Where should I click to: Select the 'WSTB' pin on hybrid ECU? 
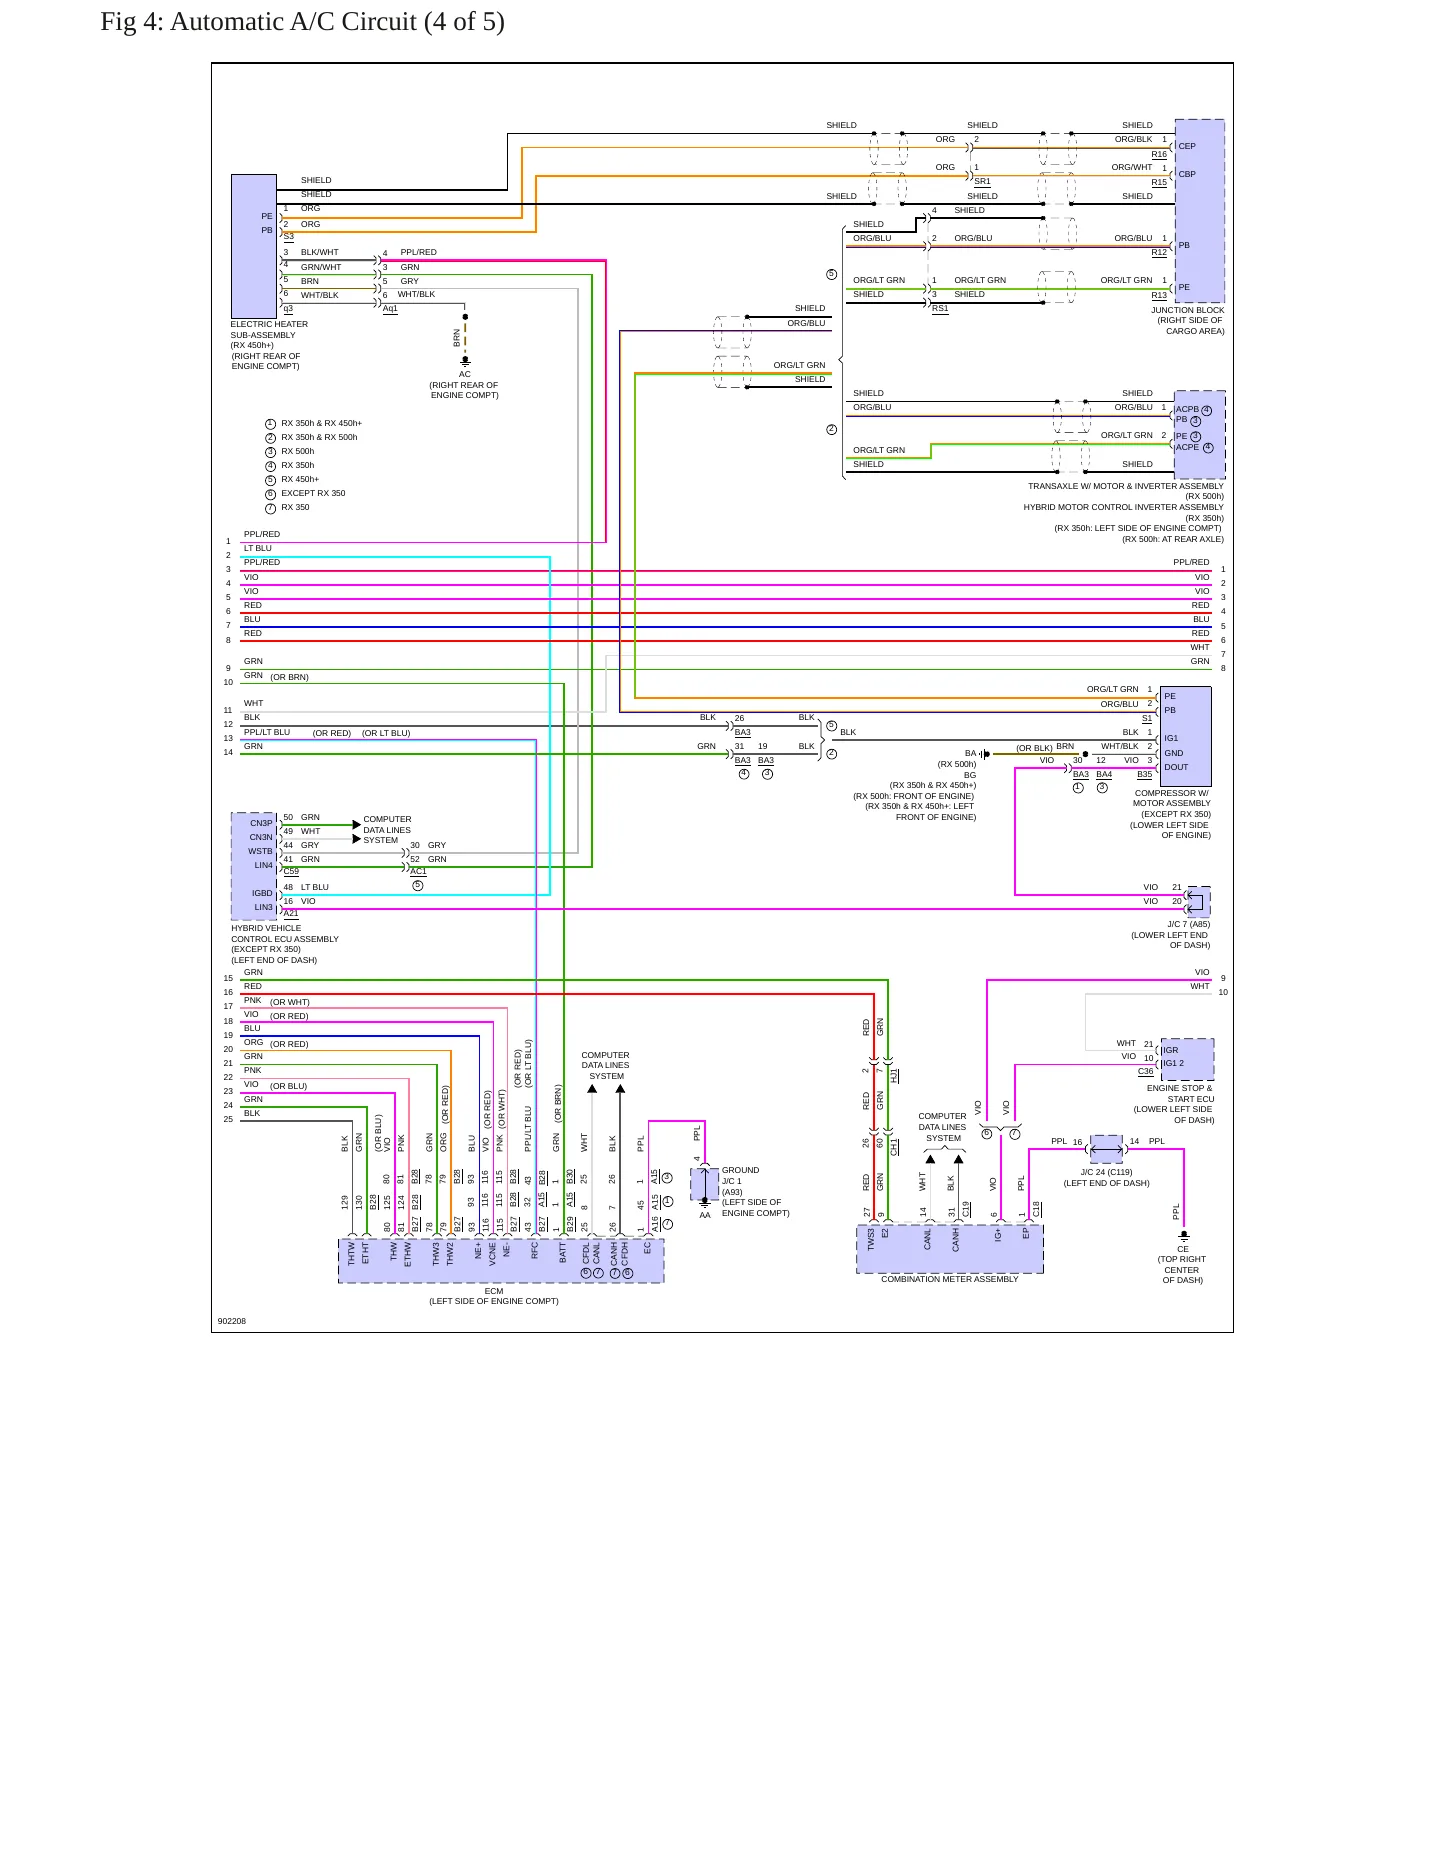[260, 851]
